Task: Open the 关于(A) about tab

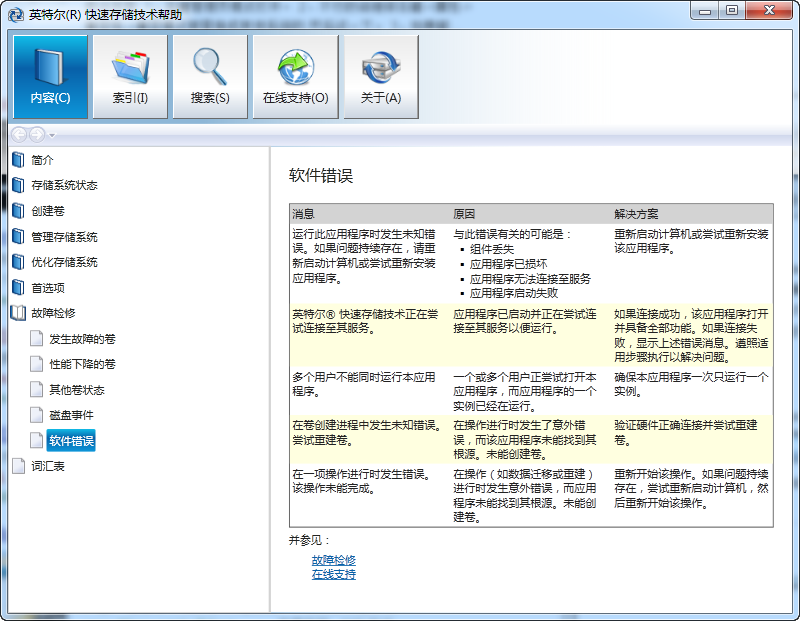Action: click(381, 77)
